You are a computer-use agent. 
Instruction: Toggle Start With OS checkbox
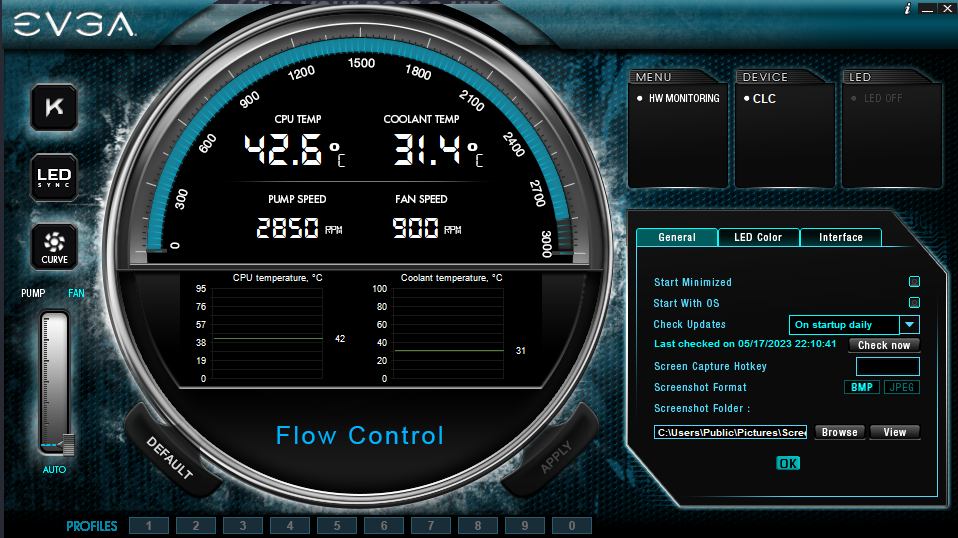914,302
